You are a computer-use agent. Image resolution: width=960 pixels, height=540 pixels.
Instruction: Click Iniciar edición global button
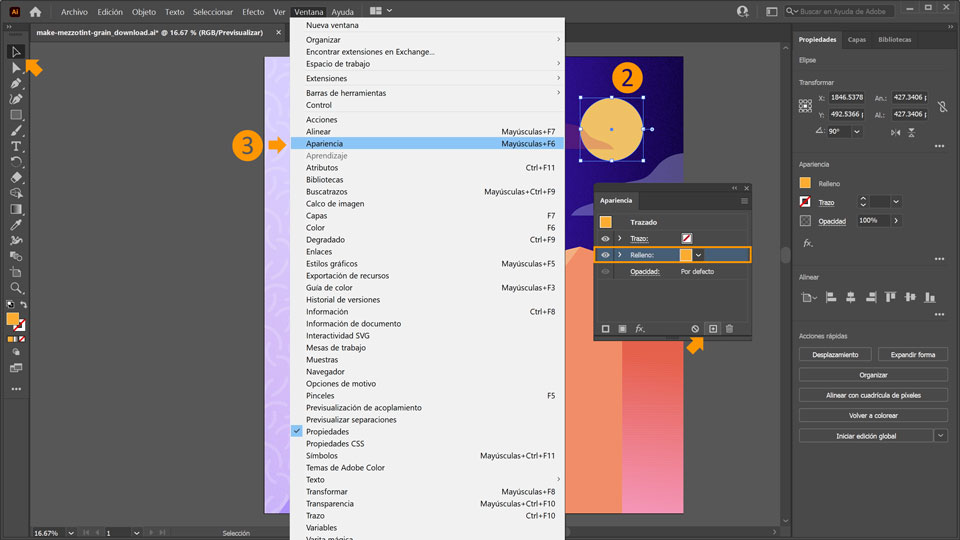coord(866,435)
